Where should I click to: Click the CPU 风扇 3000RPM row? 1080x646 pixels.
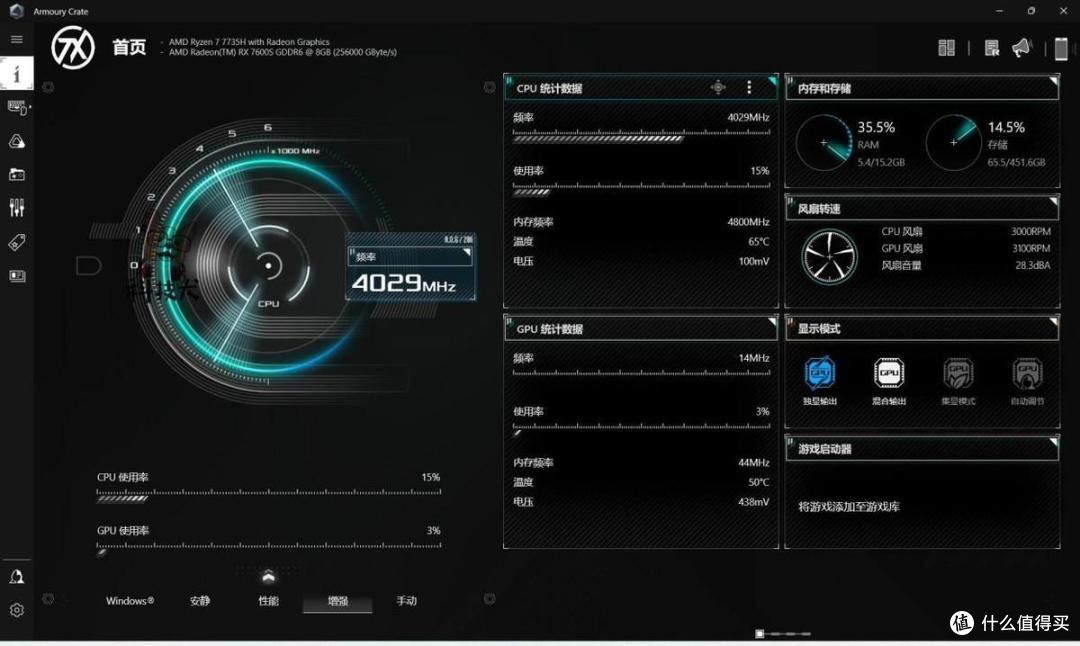pyautogui.click(x=966, y=231)
